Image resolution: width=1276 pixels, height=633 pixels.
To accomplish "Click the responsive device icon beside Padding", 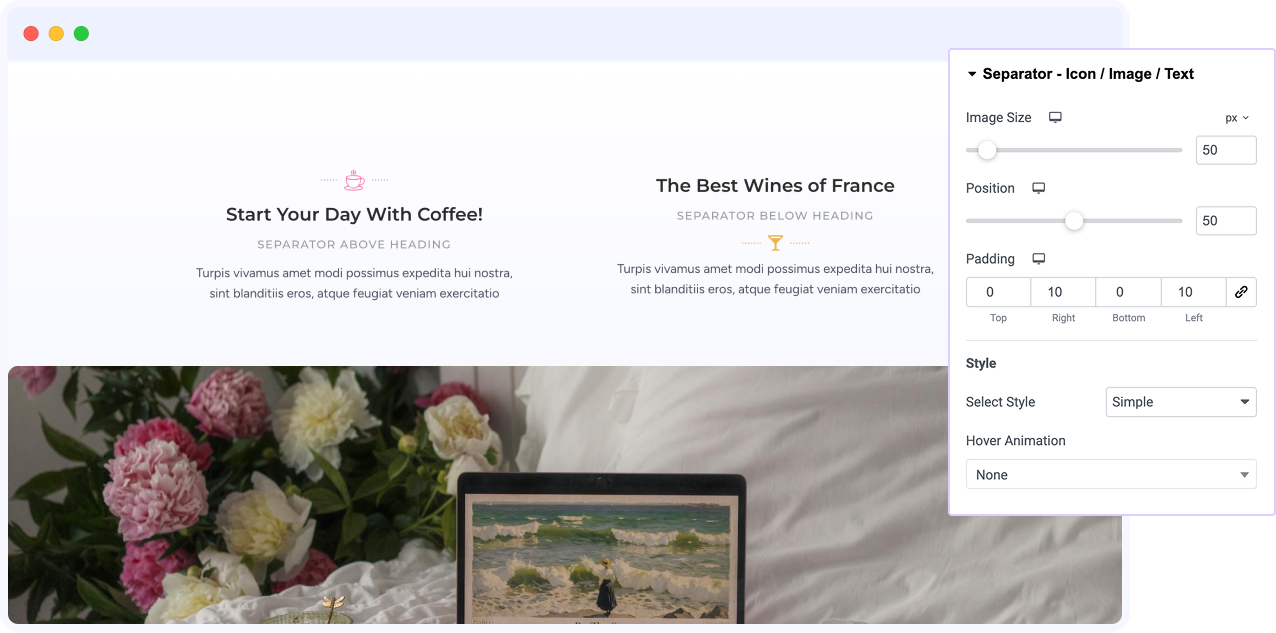I will pyautogui.click(x=1039, y=259).
